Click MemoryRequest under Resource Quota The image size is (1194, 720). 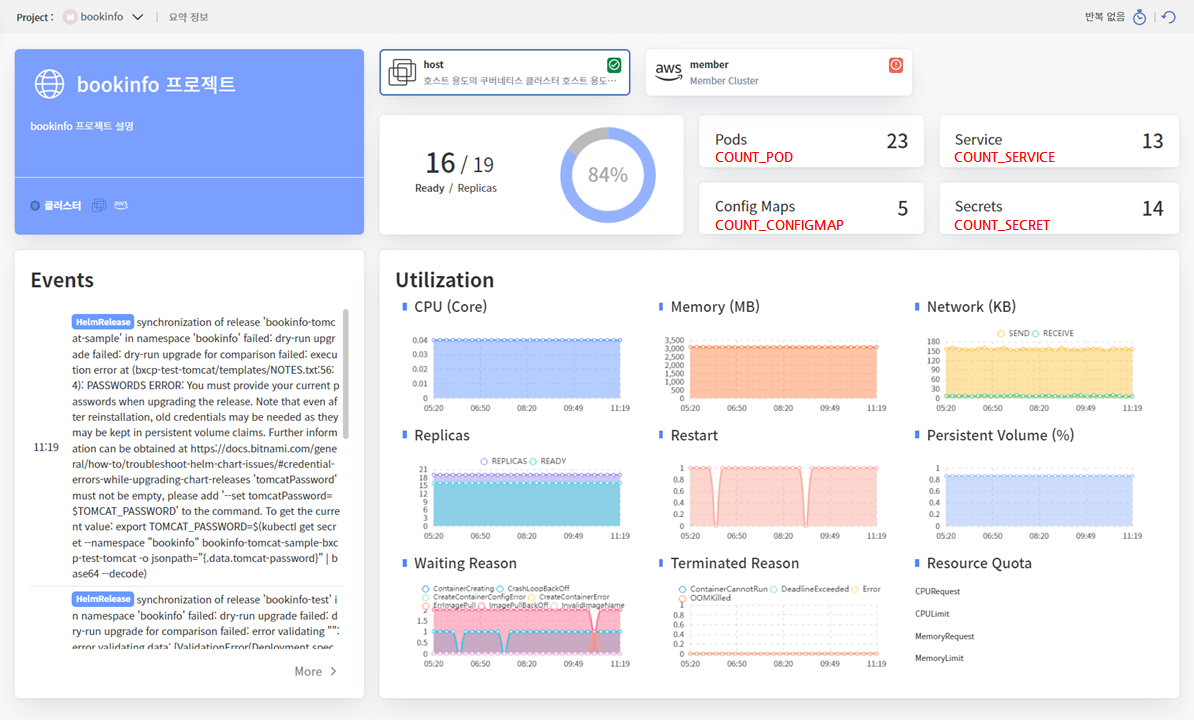944,636
